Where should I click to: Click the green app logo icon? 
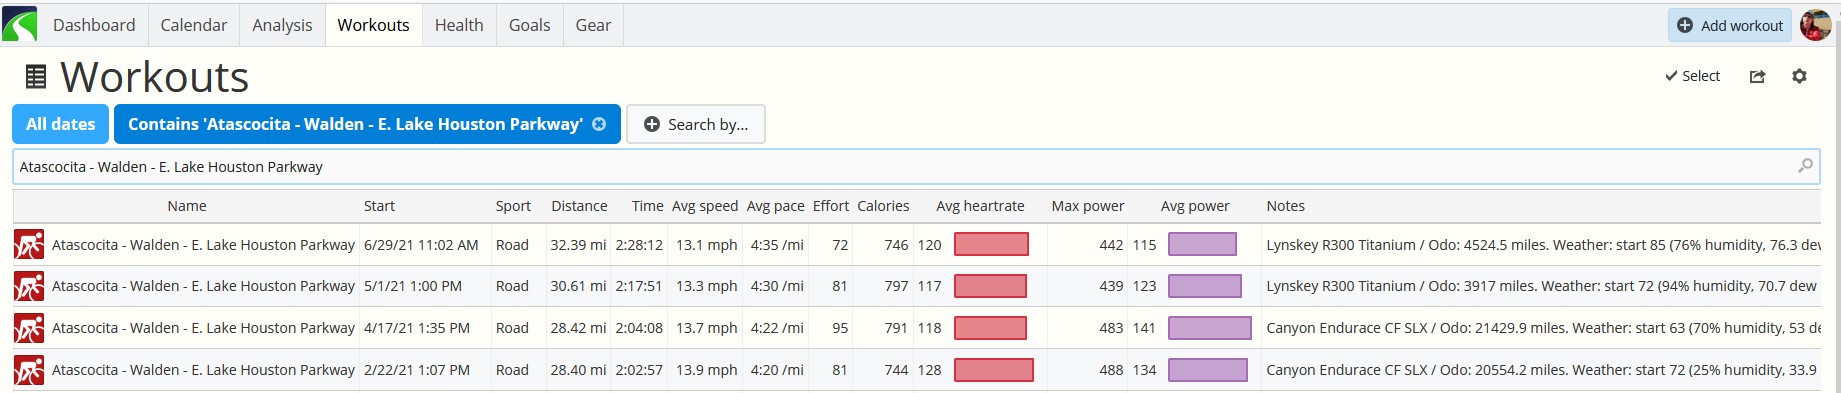[20, 24]
